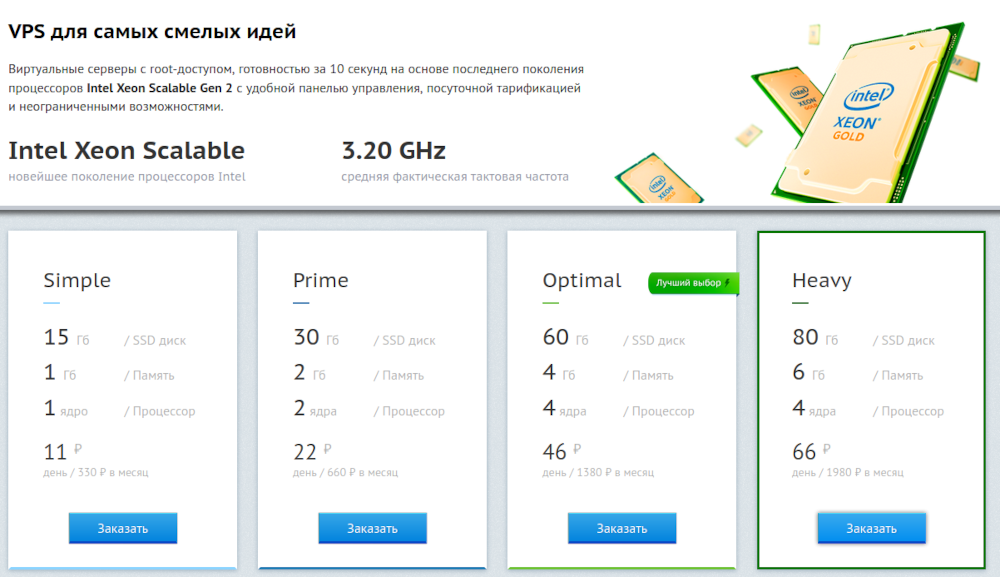Image resolution: width=1000 pixels, height=577 pixels.
Task: Click the 'Лучший выбор' badge on Optimal
Action: [693, 283]
